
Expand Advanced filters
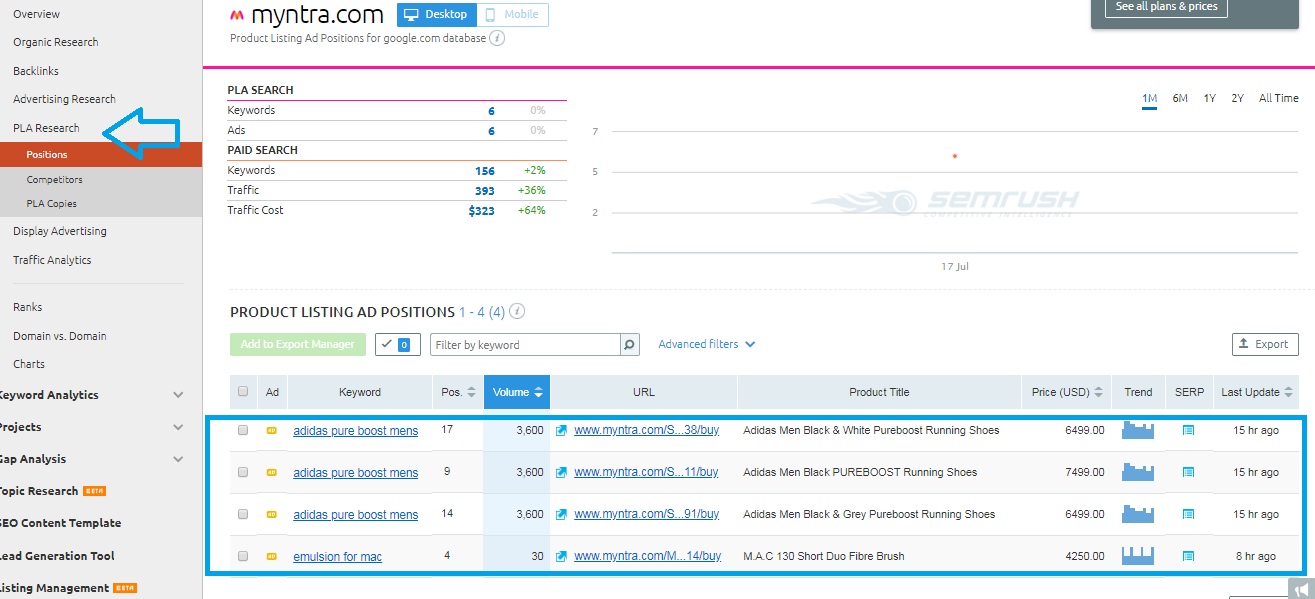[707, 345]
